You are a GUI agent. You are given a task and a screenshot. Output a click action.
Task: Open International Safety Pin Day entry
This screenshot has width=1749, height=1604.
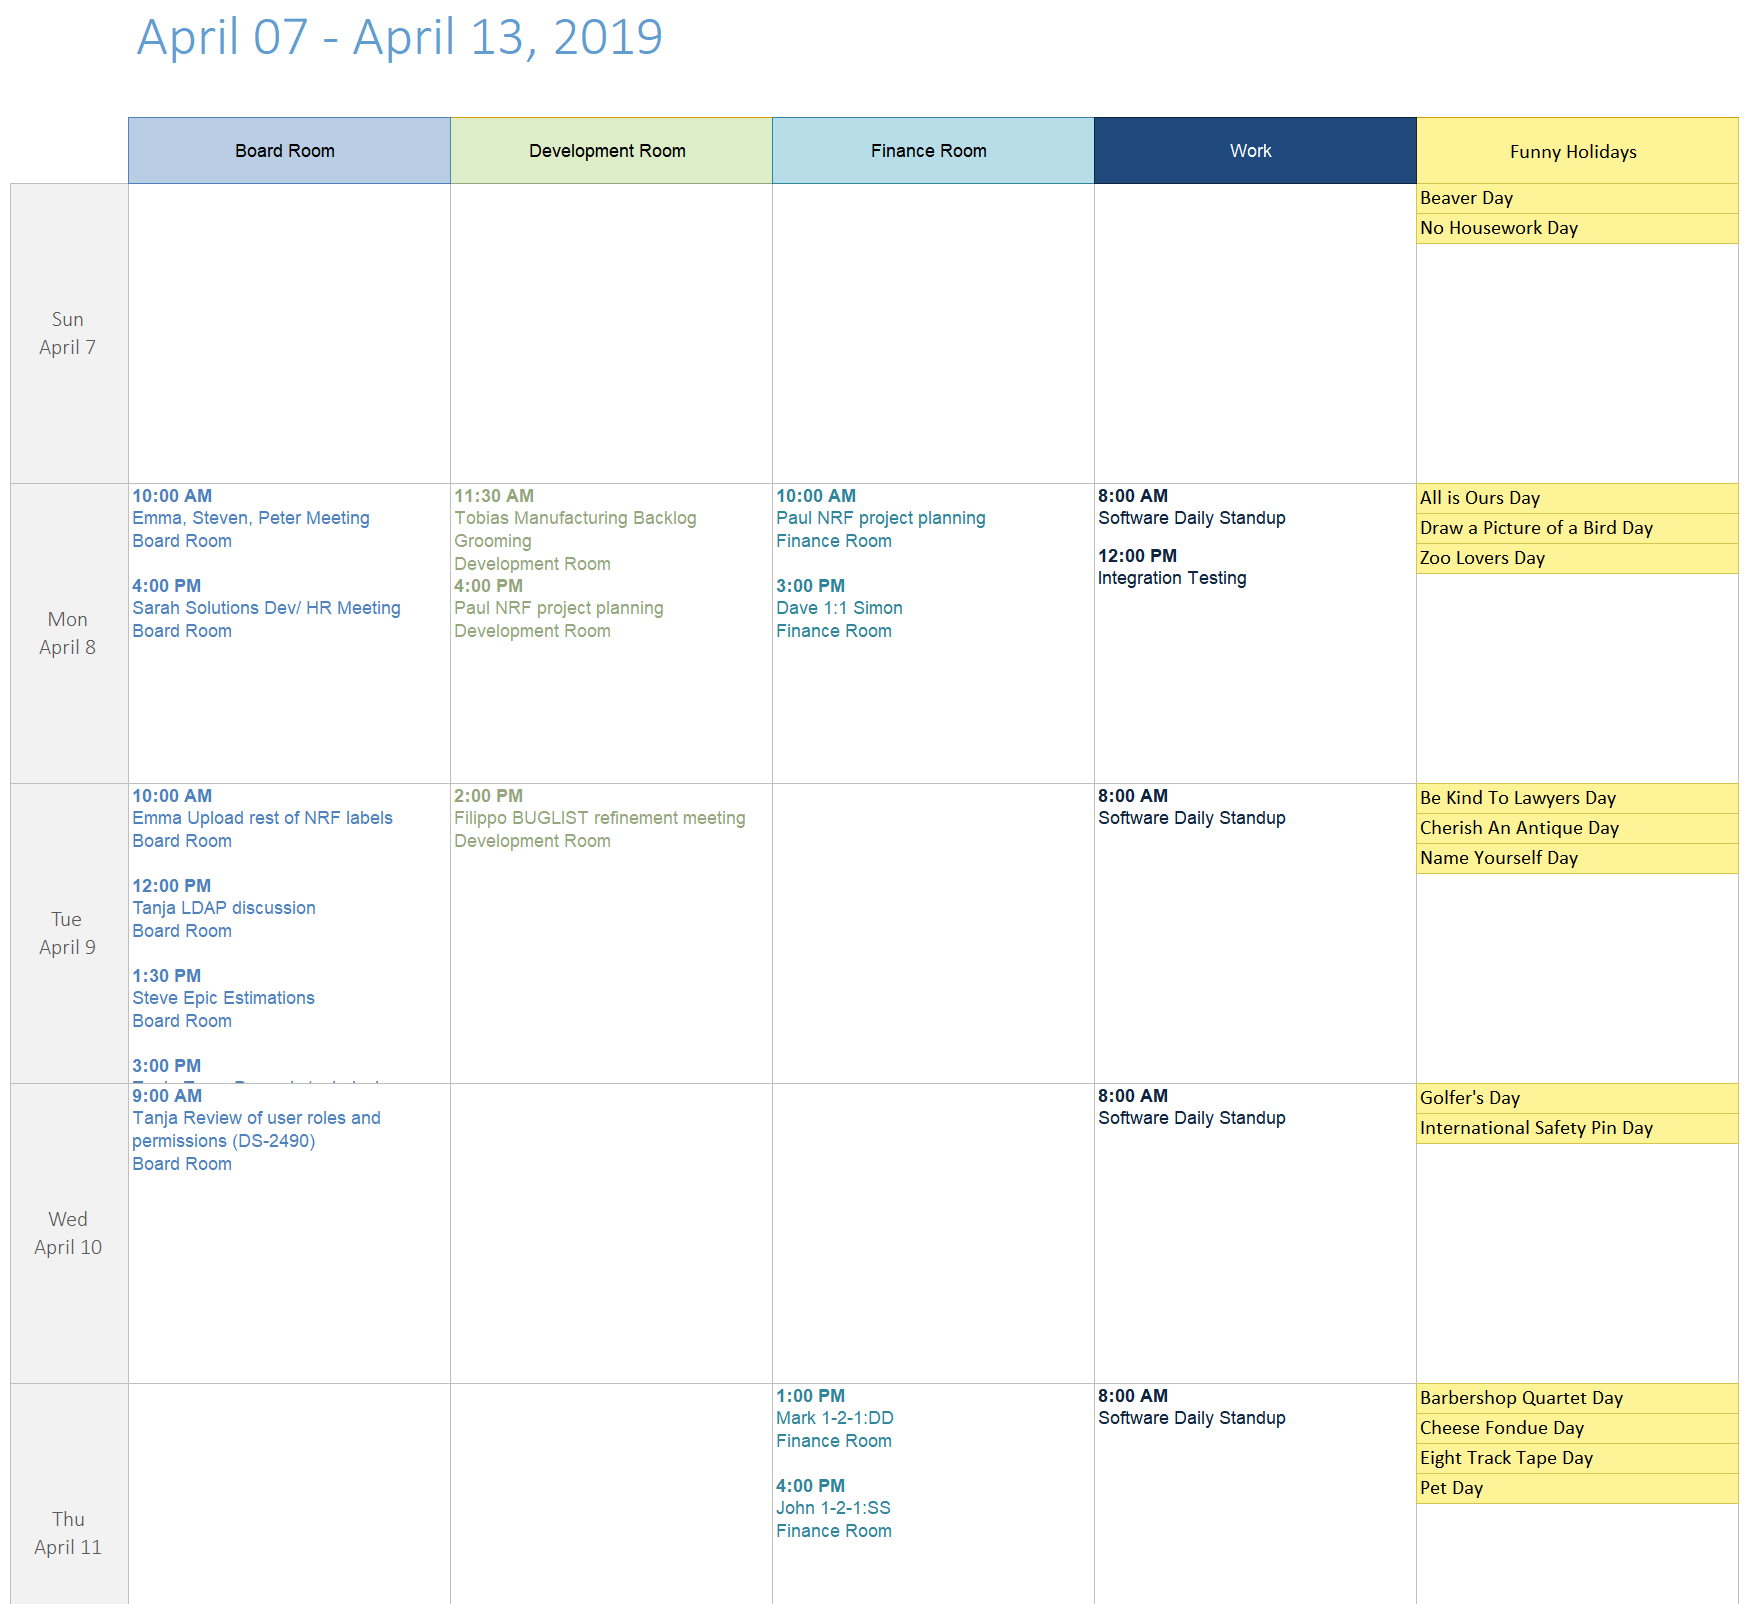coord(1577,1128)
